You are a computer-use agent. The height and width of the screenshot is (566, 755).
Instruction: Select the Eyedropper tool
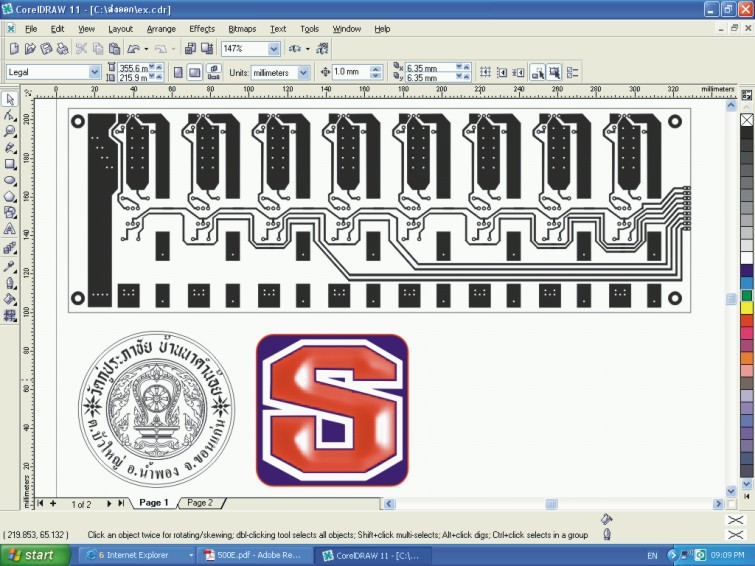10,266
